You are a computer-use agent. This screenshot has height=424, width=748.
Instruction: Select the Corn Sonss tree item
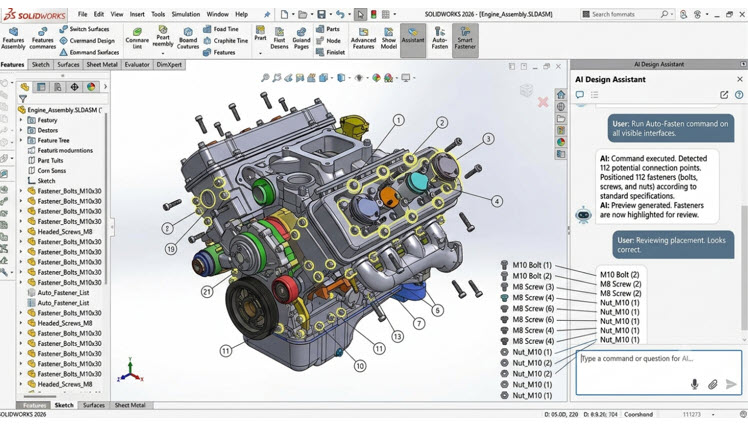(x=52, y=171)
